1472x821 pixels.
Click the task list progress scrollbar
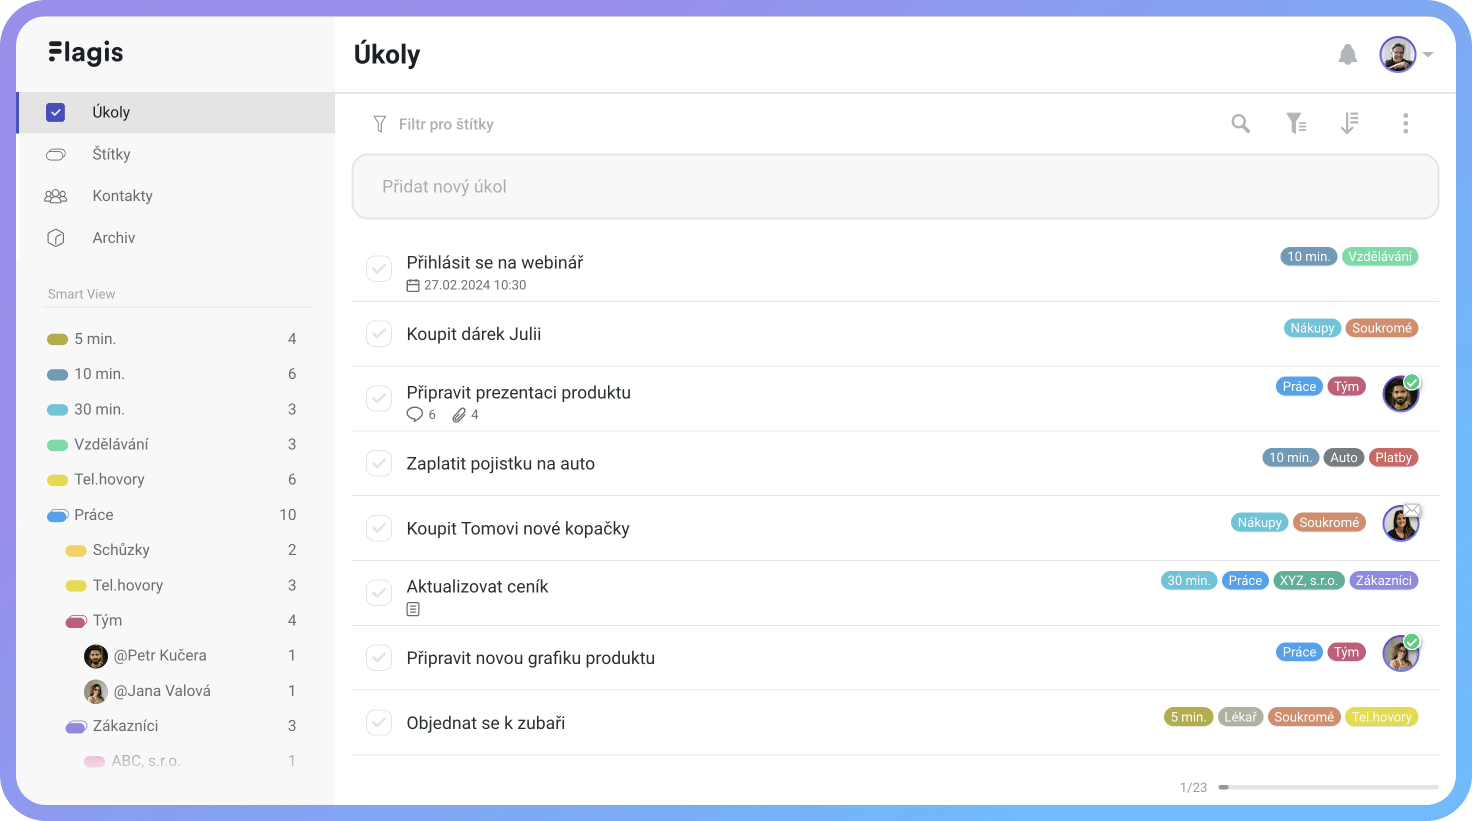[1328, 787]
